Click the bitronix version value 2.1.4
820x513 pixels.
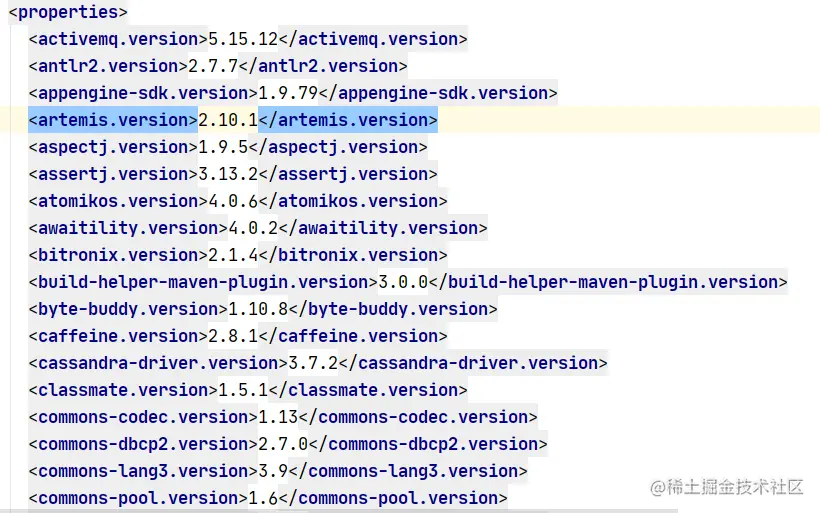point(228,256)
